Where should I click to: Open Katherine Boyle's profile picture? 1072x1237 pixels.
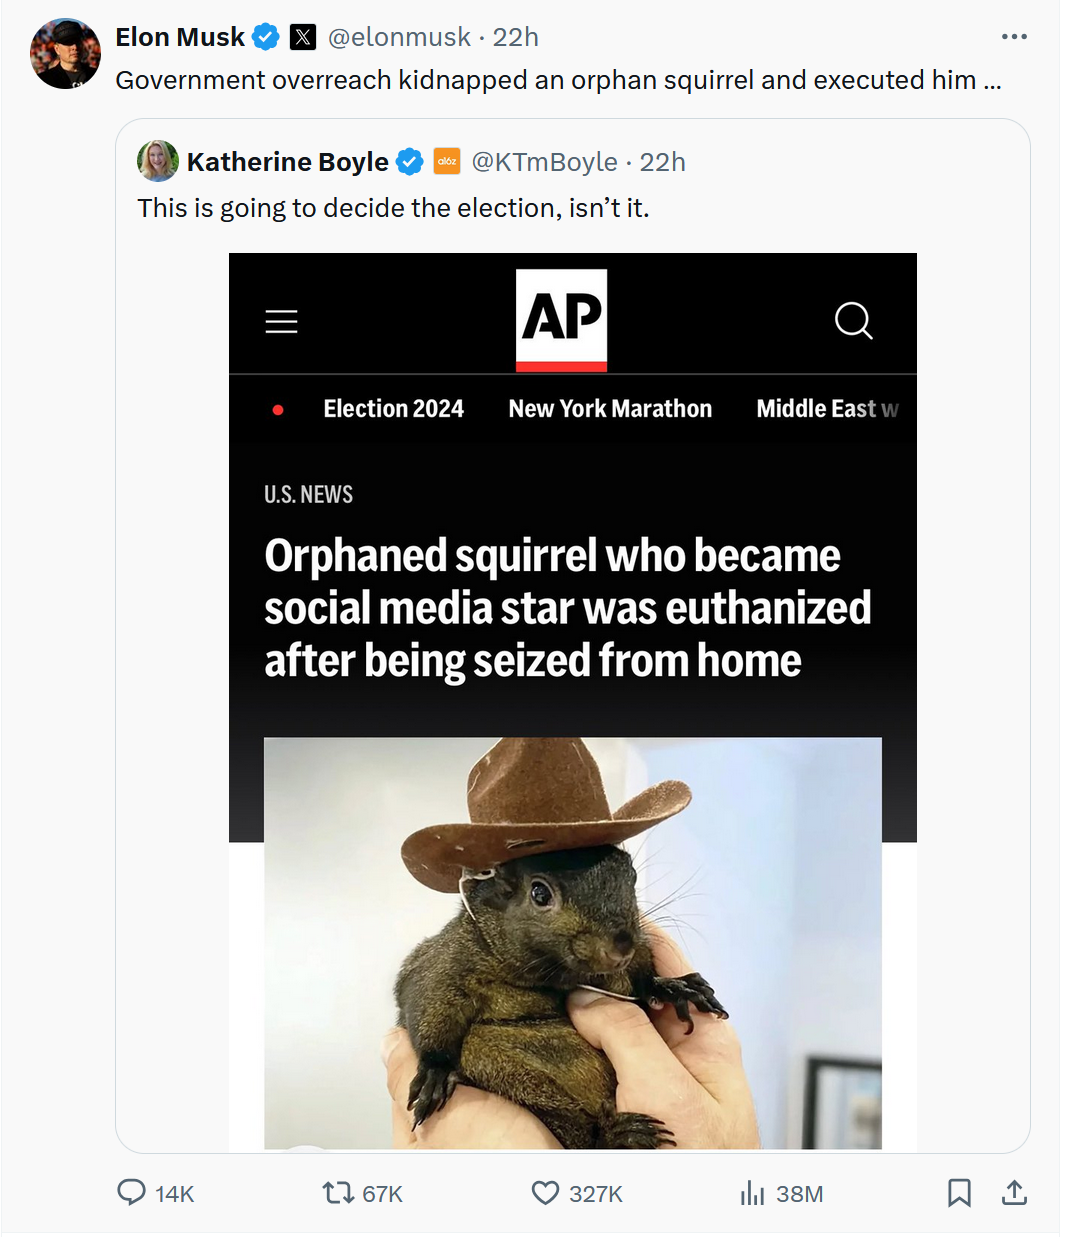[158, 161]
